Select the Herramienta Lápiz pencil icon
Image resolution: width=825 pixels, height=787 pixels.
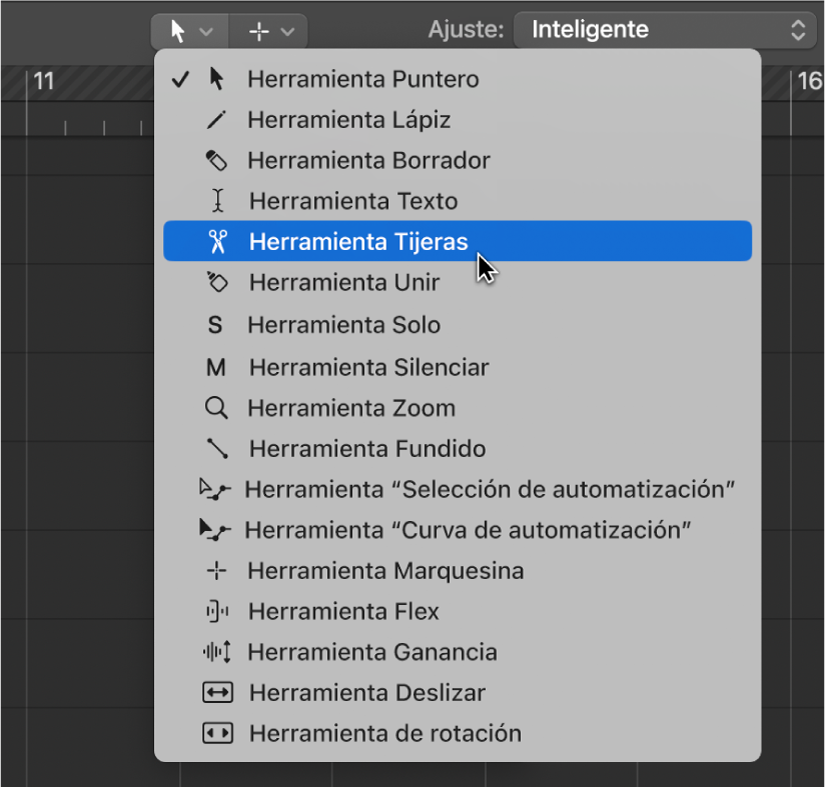tap(217, 120)
